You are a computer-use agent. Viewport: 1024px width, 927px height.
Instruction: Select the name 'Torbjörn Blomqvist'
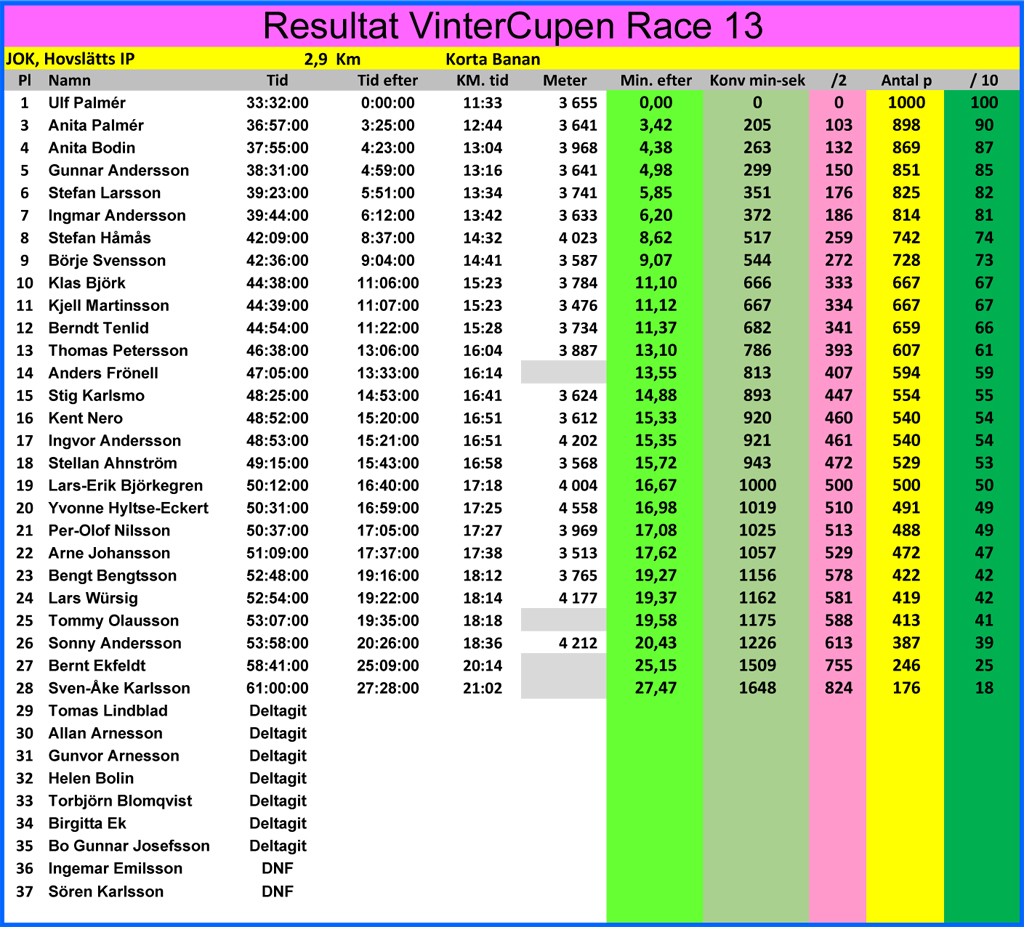(x=120, y=801)
